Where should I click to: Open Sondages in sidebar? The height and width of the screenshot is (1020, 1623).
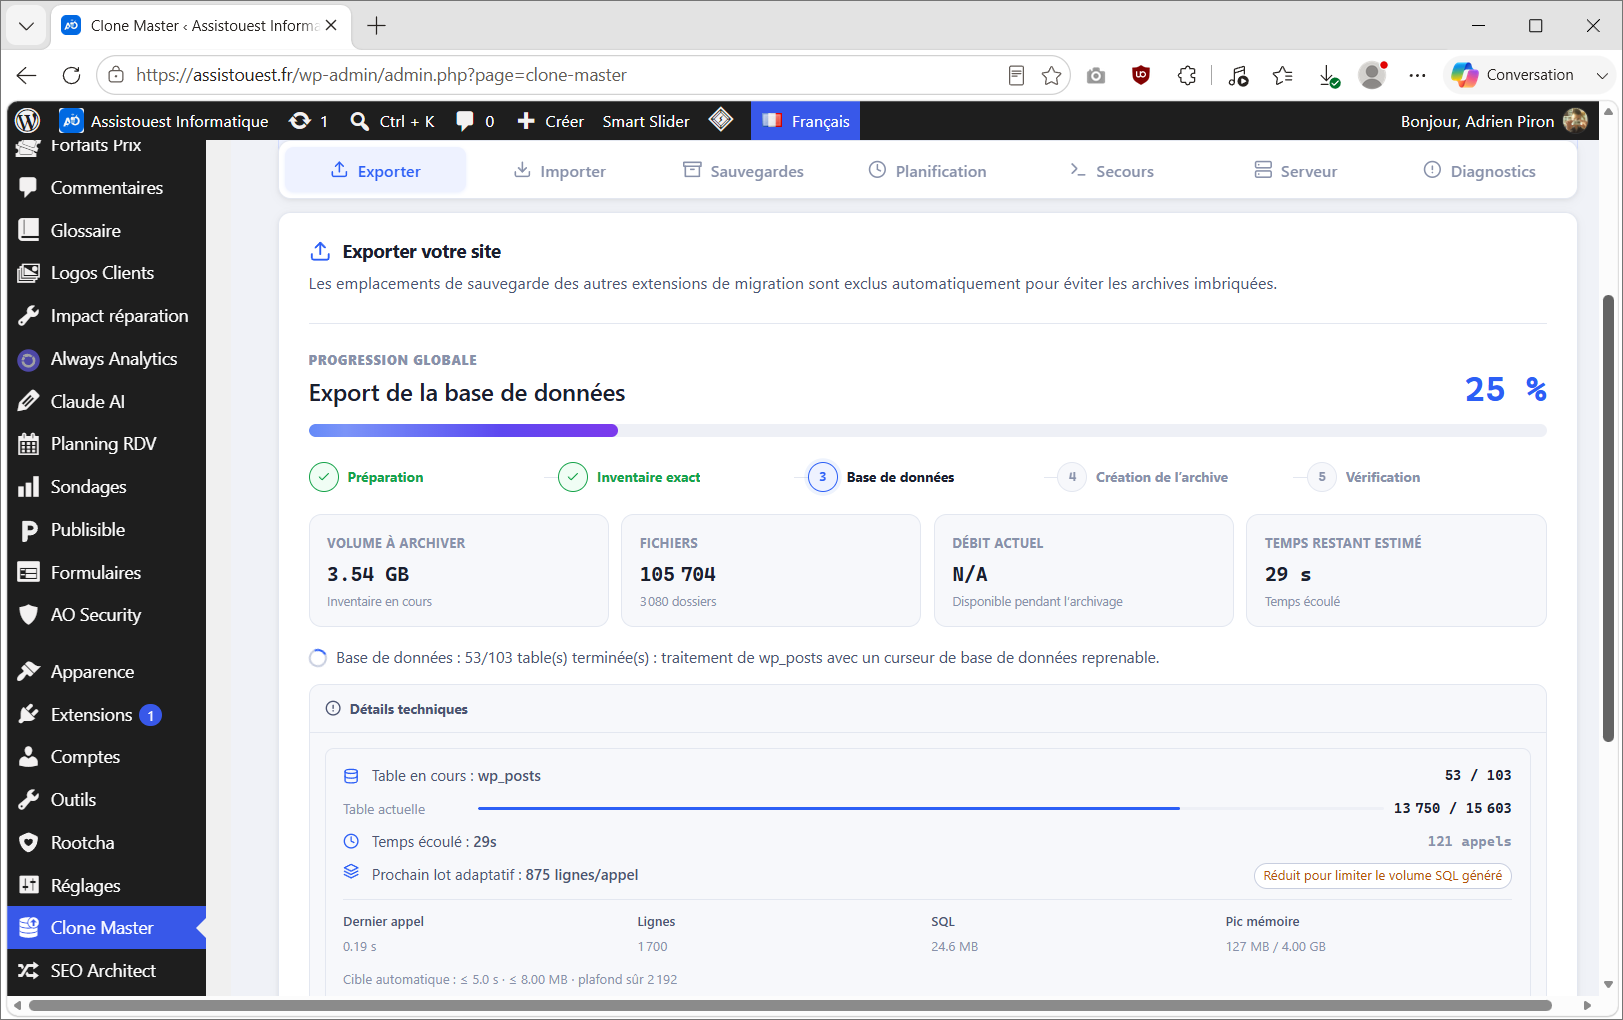click(106, 487)
